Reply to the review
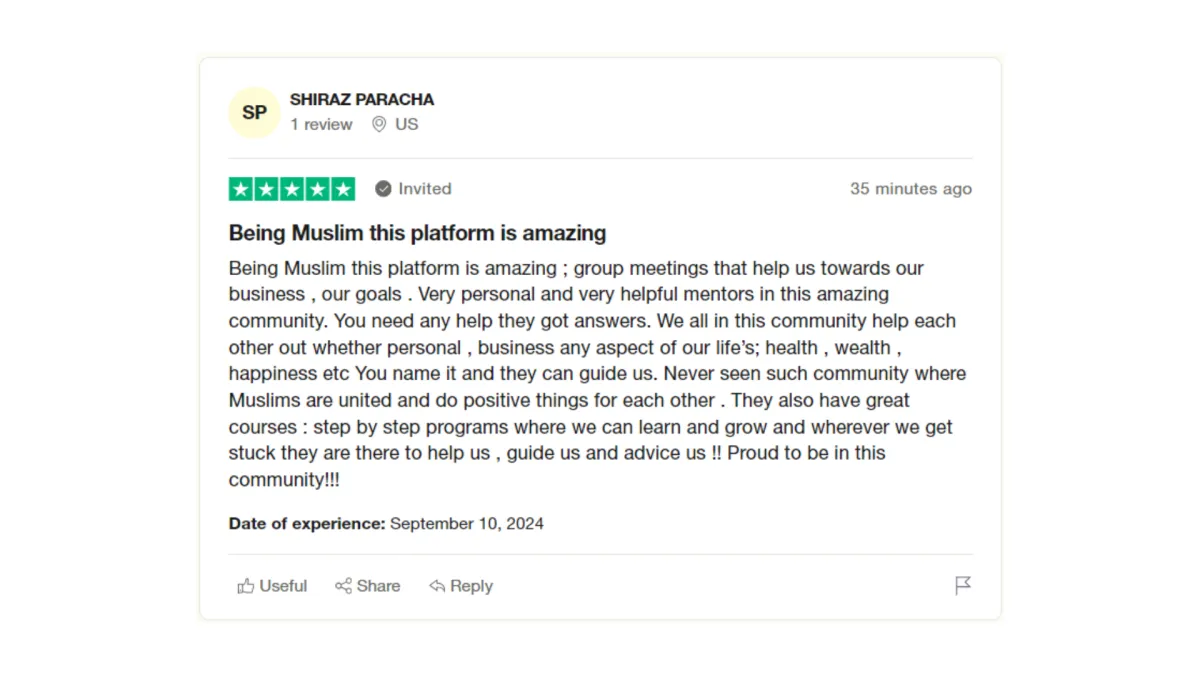 click(x=461, y=586)
